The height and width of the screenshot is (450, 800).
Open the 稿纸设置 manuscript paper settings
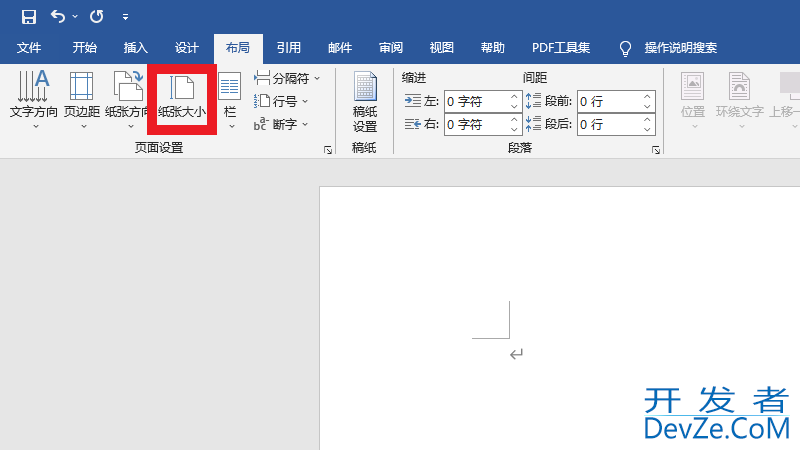[365, 102]
